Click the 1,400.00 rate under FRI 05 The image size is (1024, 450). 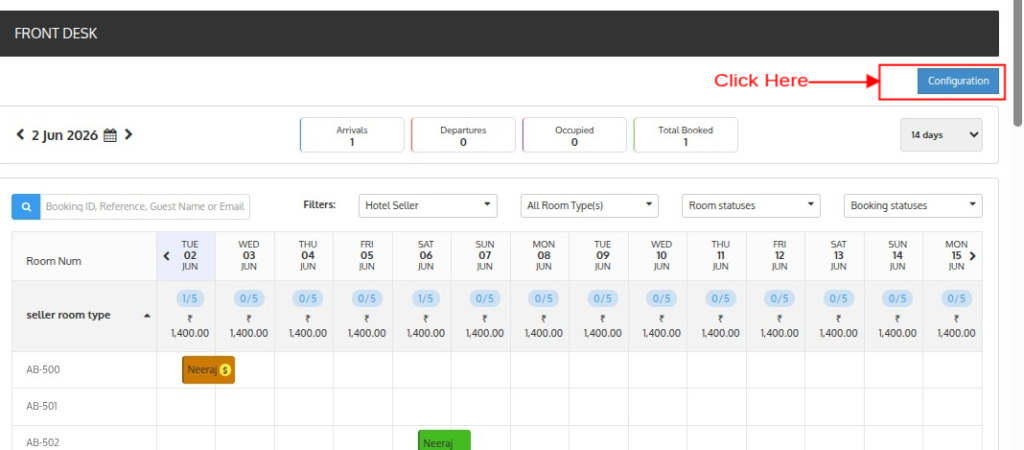point(366,333)
